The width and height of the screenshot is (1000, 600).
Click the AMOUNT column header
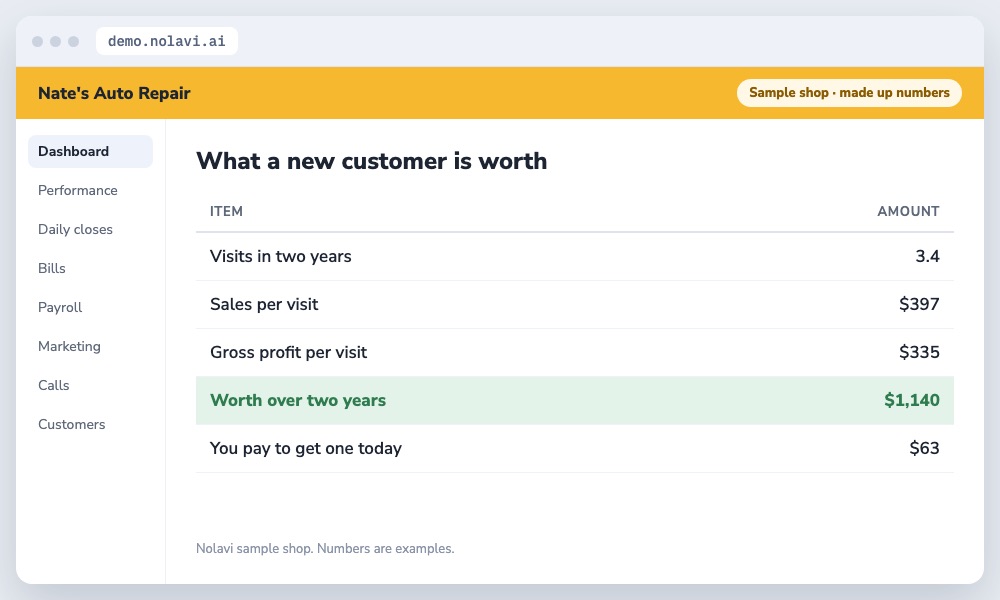908,211
